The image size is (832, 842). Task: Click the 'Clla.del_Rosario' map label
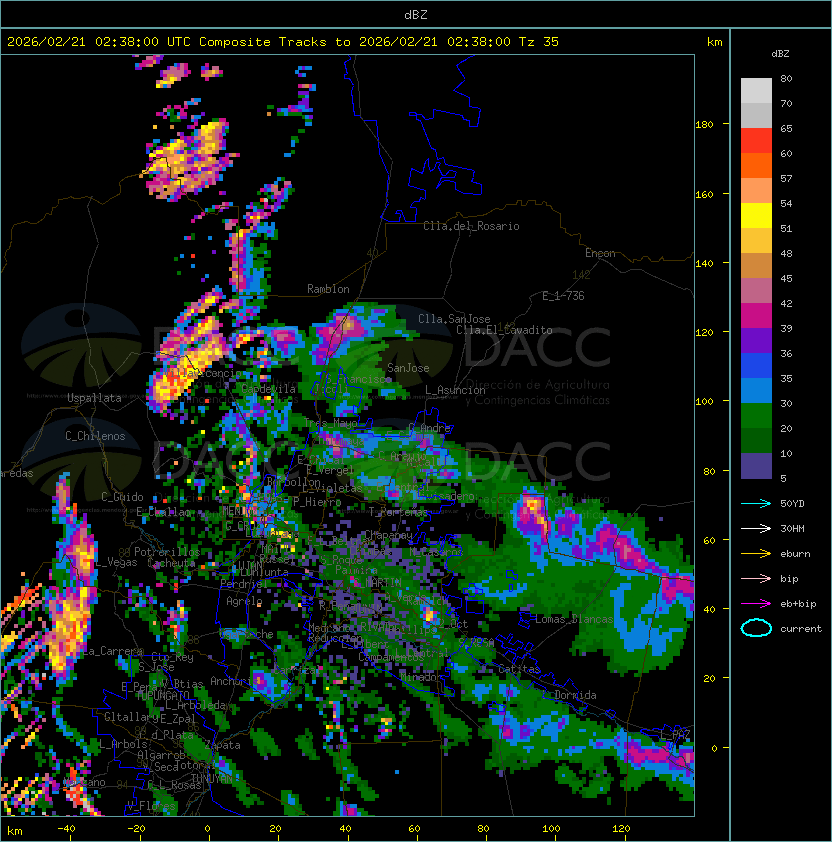471,226
